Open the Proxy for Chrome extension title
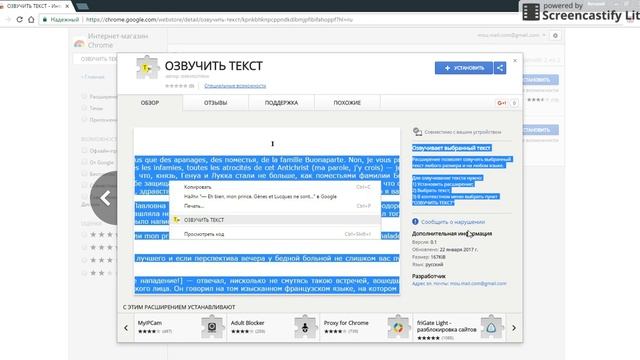This screenshot has height=360, width=640. pos(346,323)
